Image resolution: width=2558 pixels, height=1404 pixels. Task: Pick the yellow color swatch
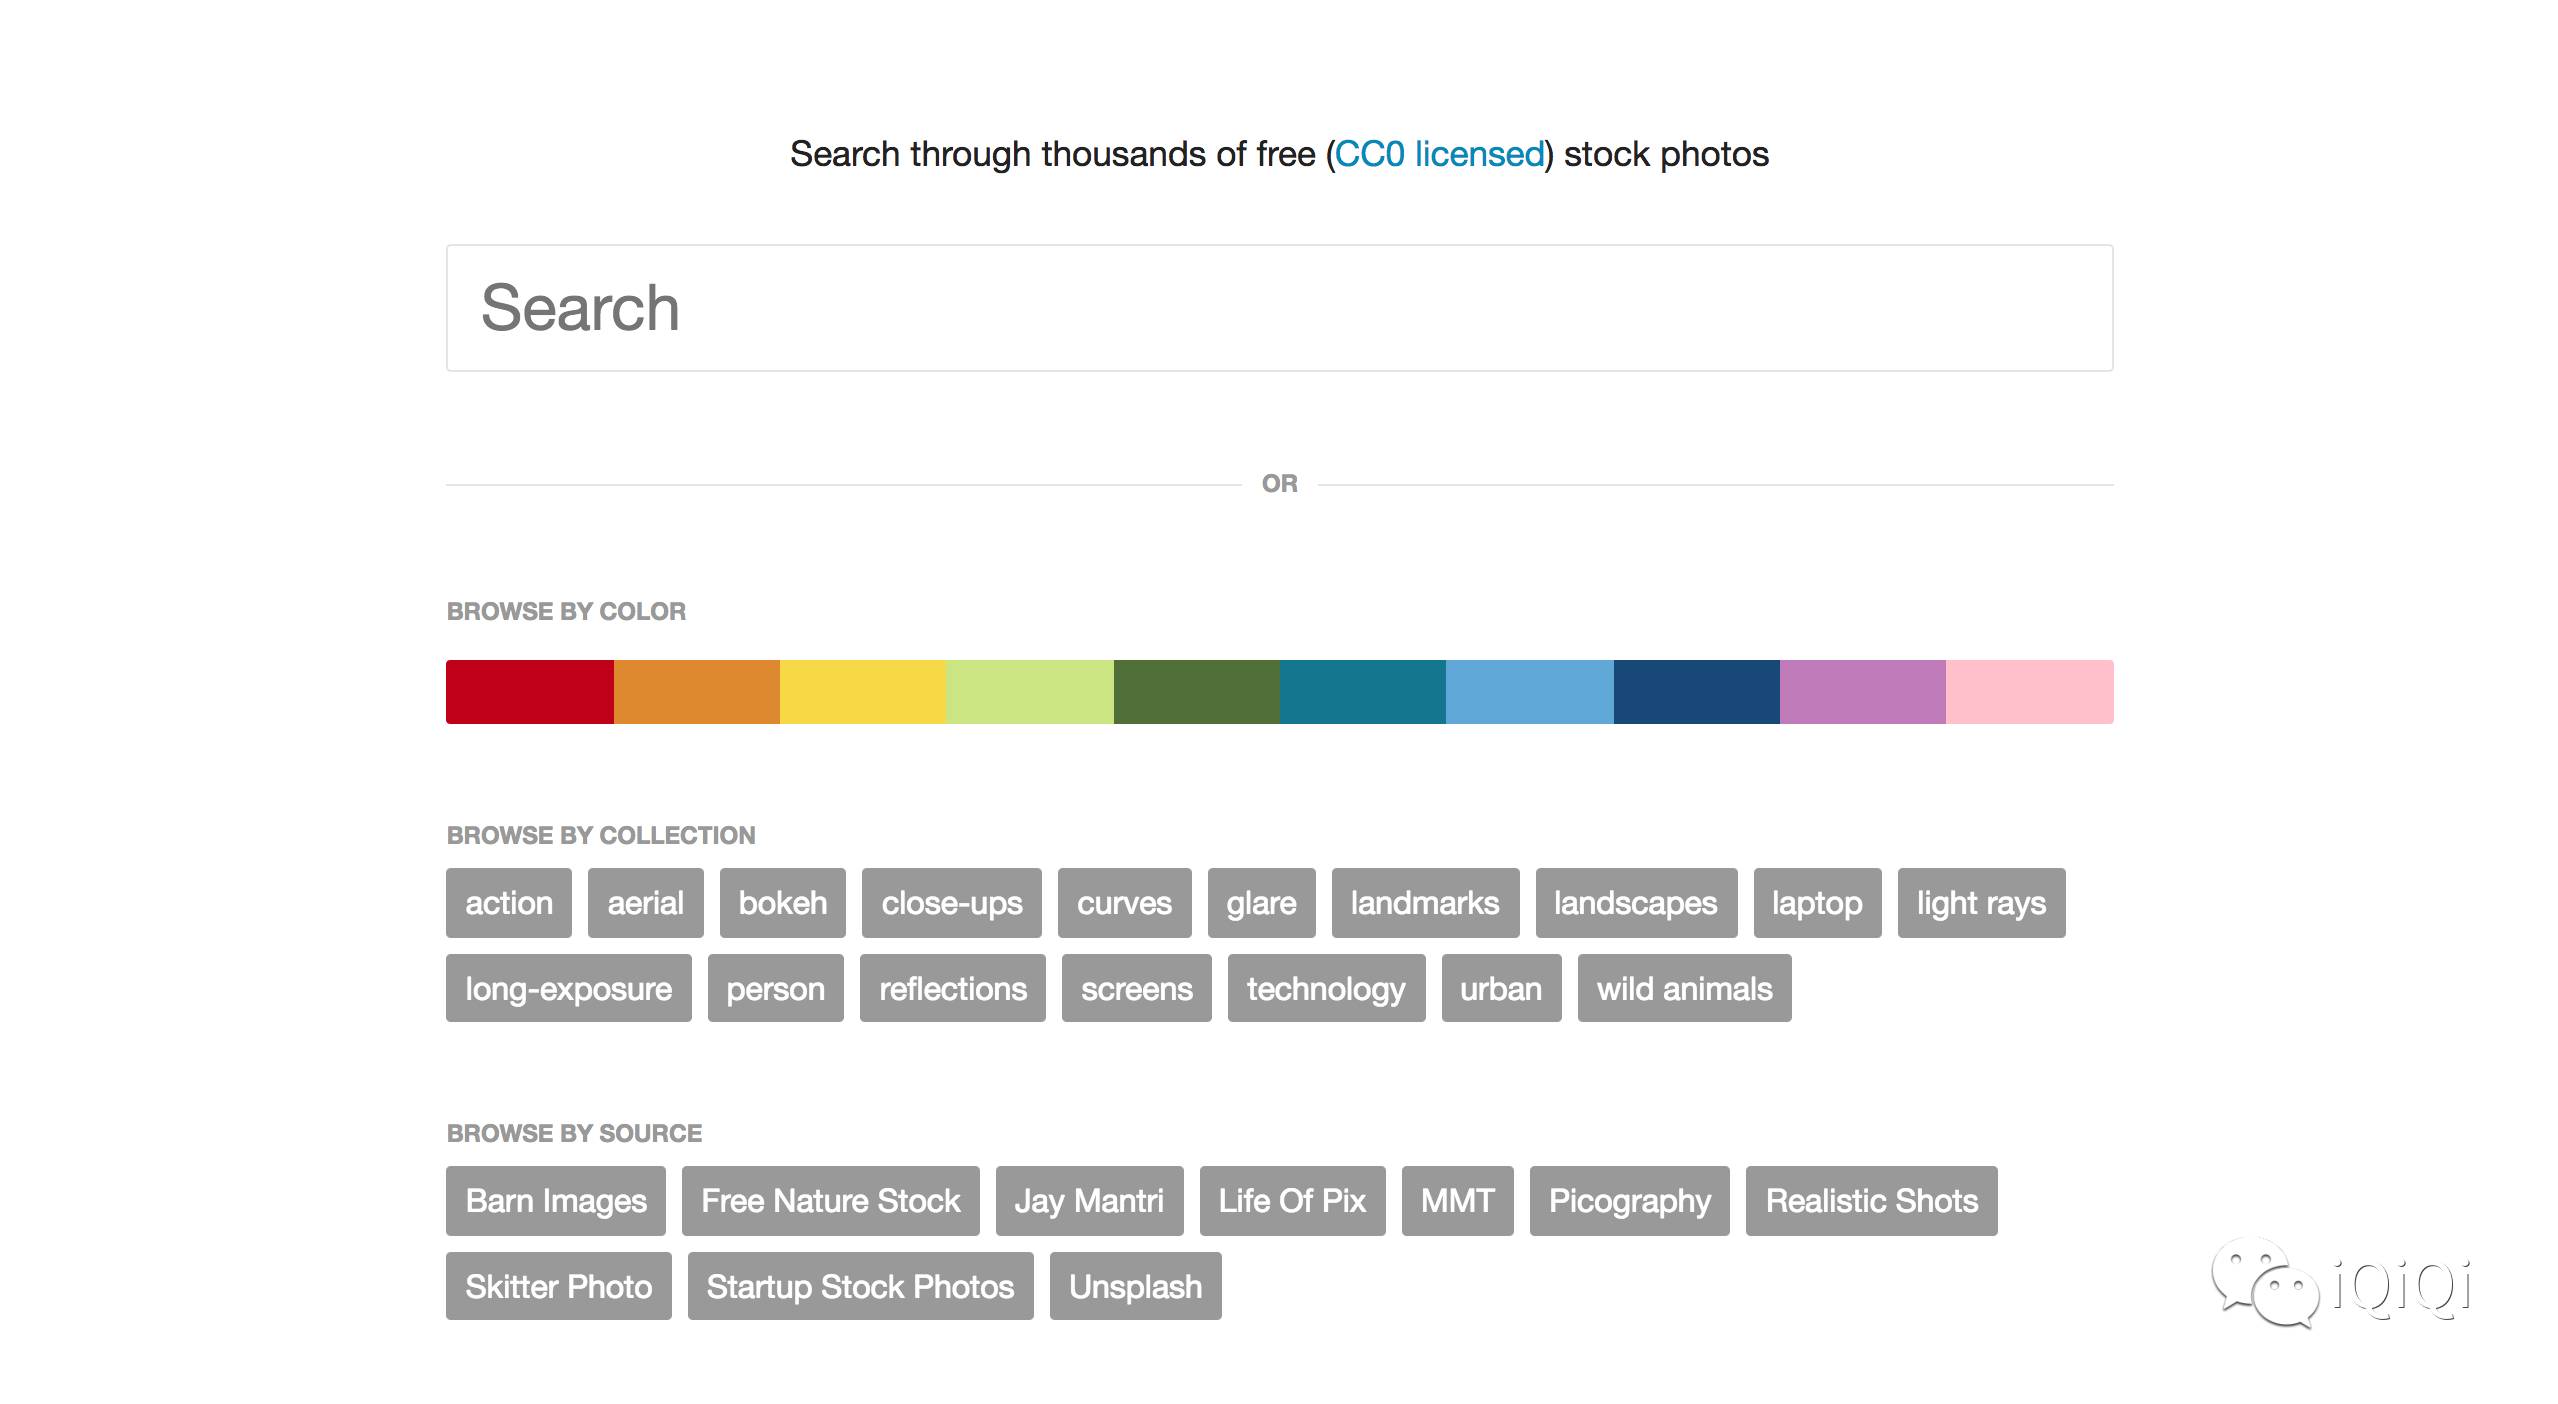[x=863, y=691]
